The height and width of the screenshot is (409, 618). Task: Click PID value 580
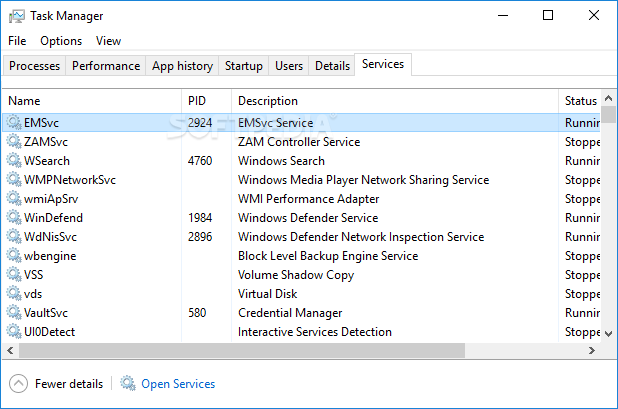[197, 313]
